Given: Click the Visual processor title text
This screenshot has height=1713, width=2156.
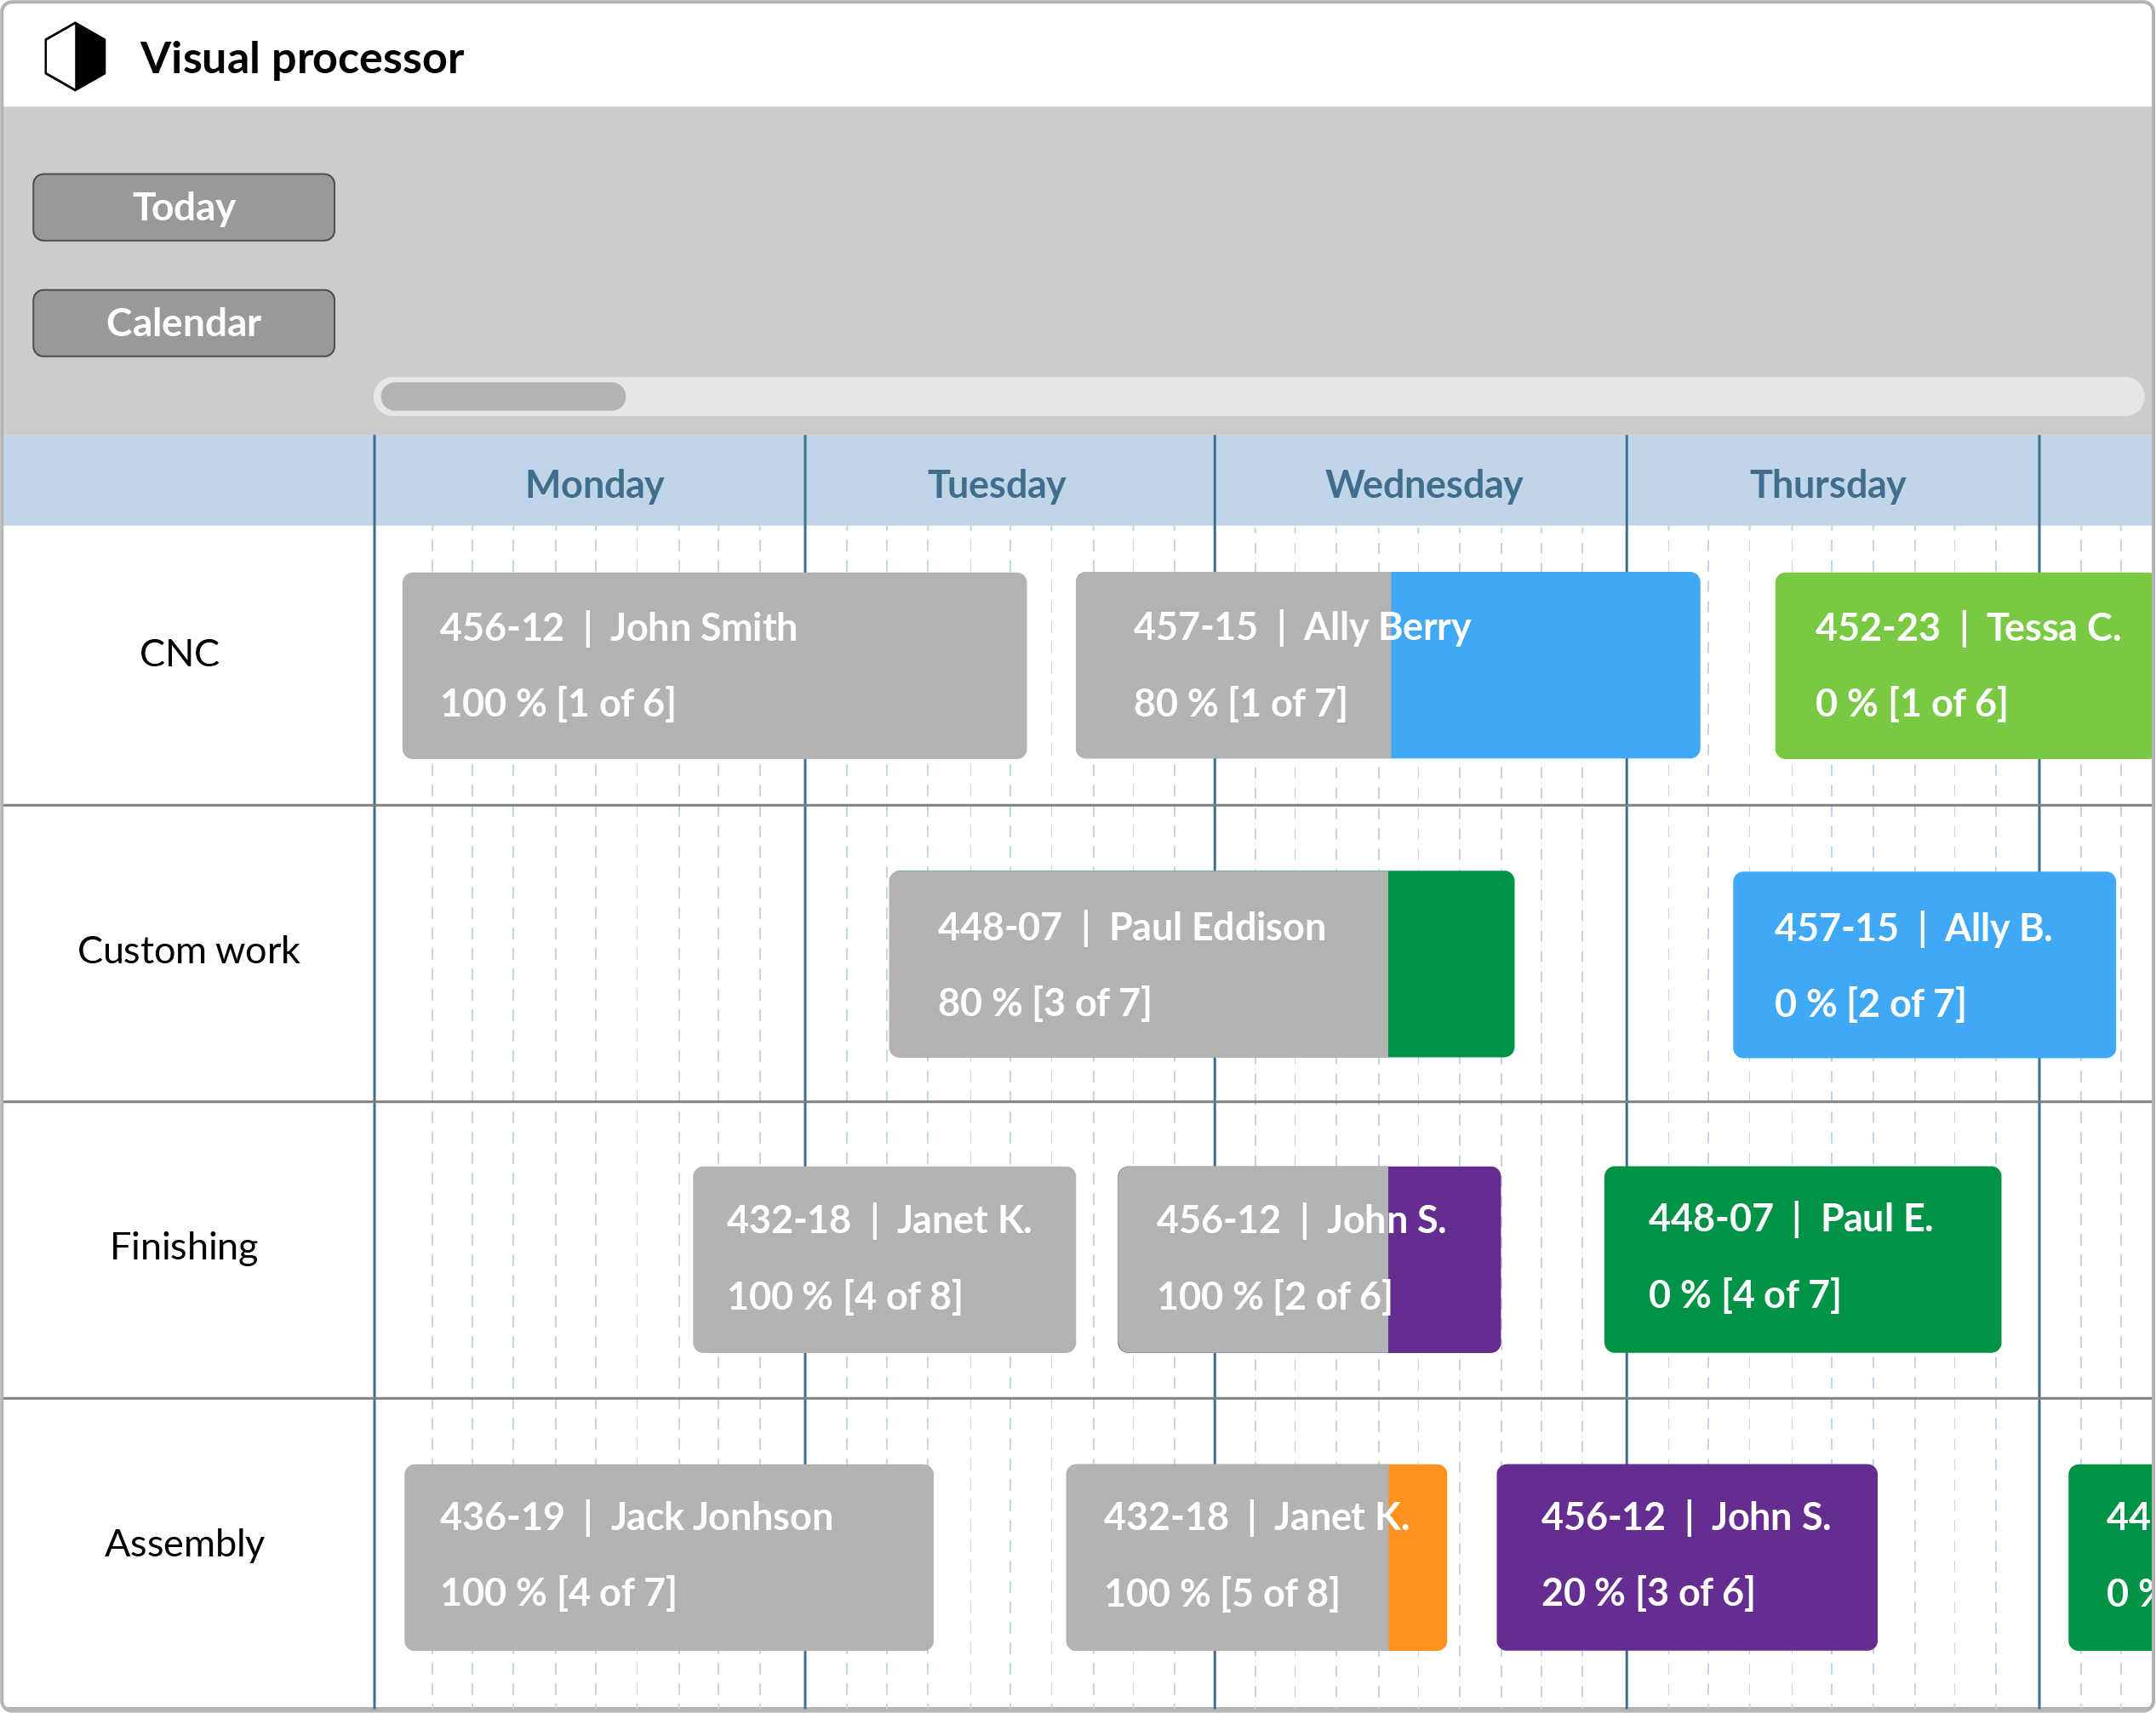Looking at the screenshot, I should click(302, 58).
